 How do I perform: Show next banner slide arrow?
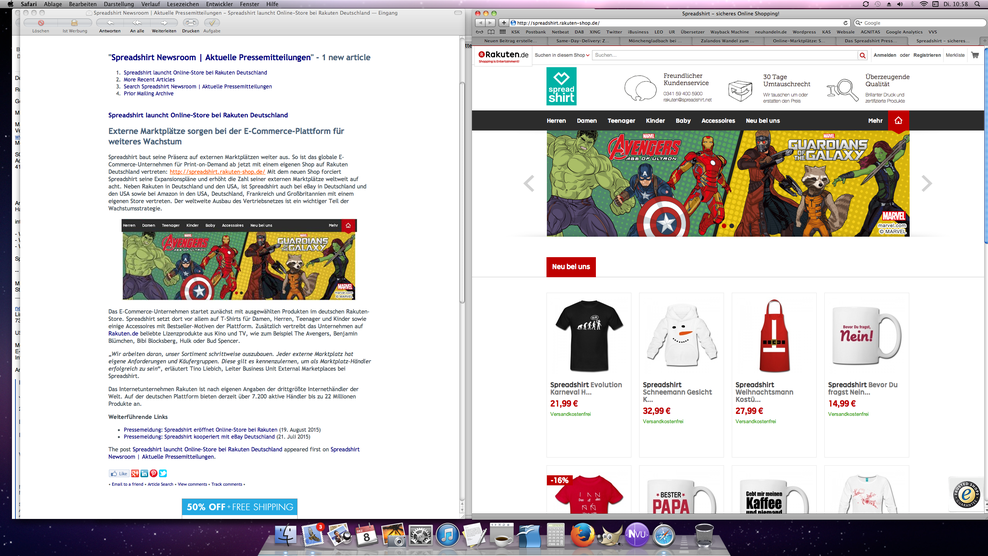[x=926, y=183]
